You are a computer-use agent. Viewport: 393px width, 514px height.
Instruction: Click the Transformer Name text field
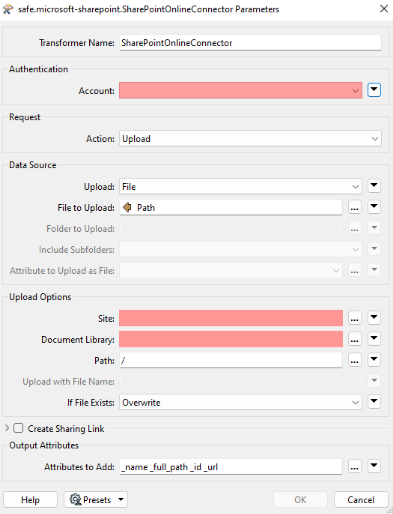pos(250,43)
